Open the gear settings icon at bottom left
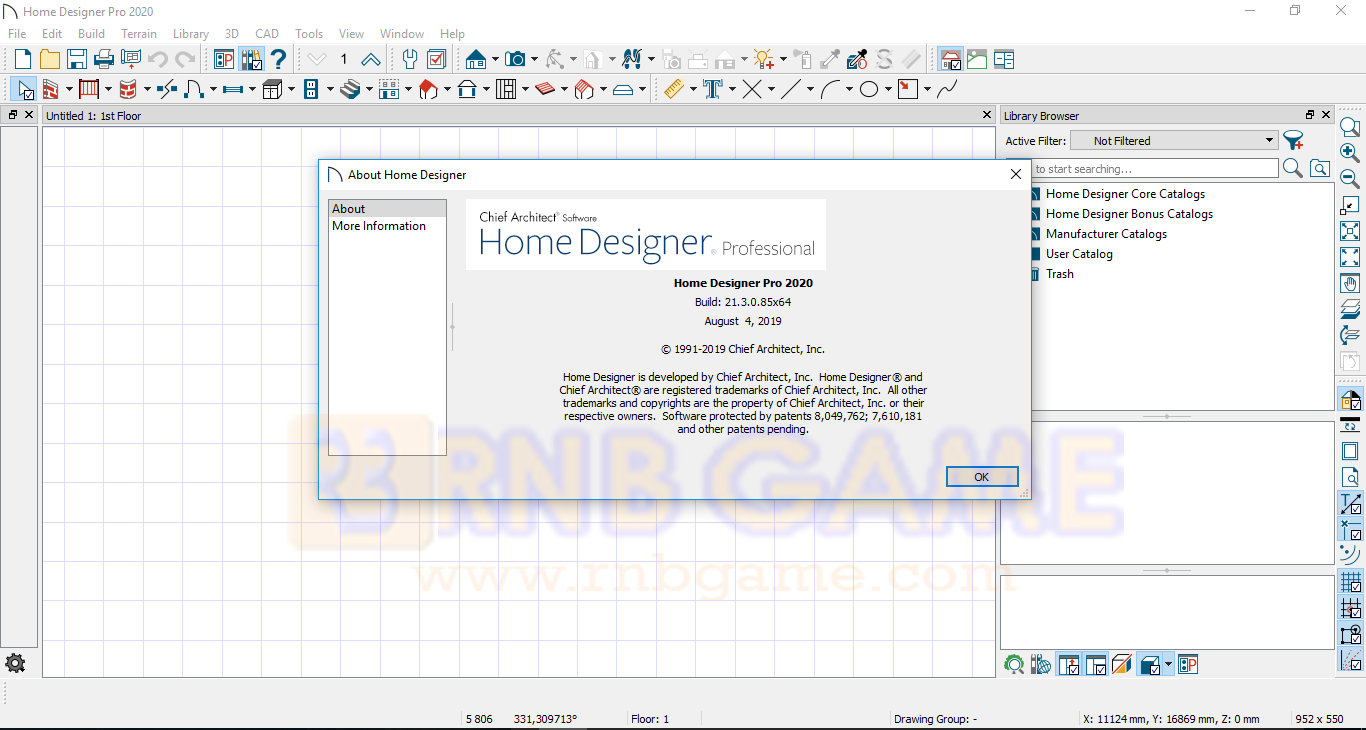Viewport: 1366px width, 730px height. click(x=15, y=663)
